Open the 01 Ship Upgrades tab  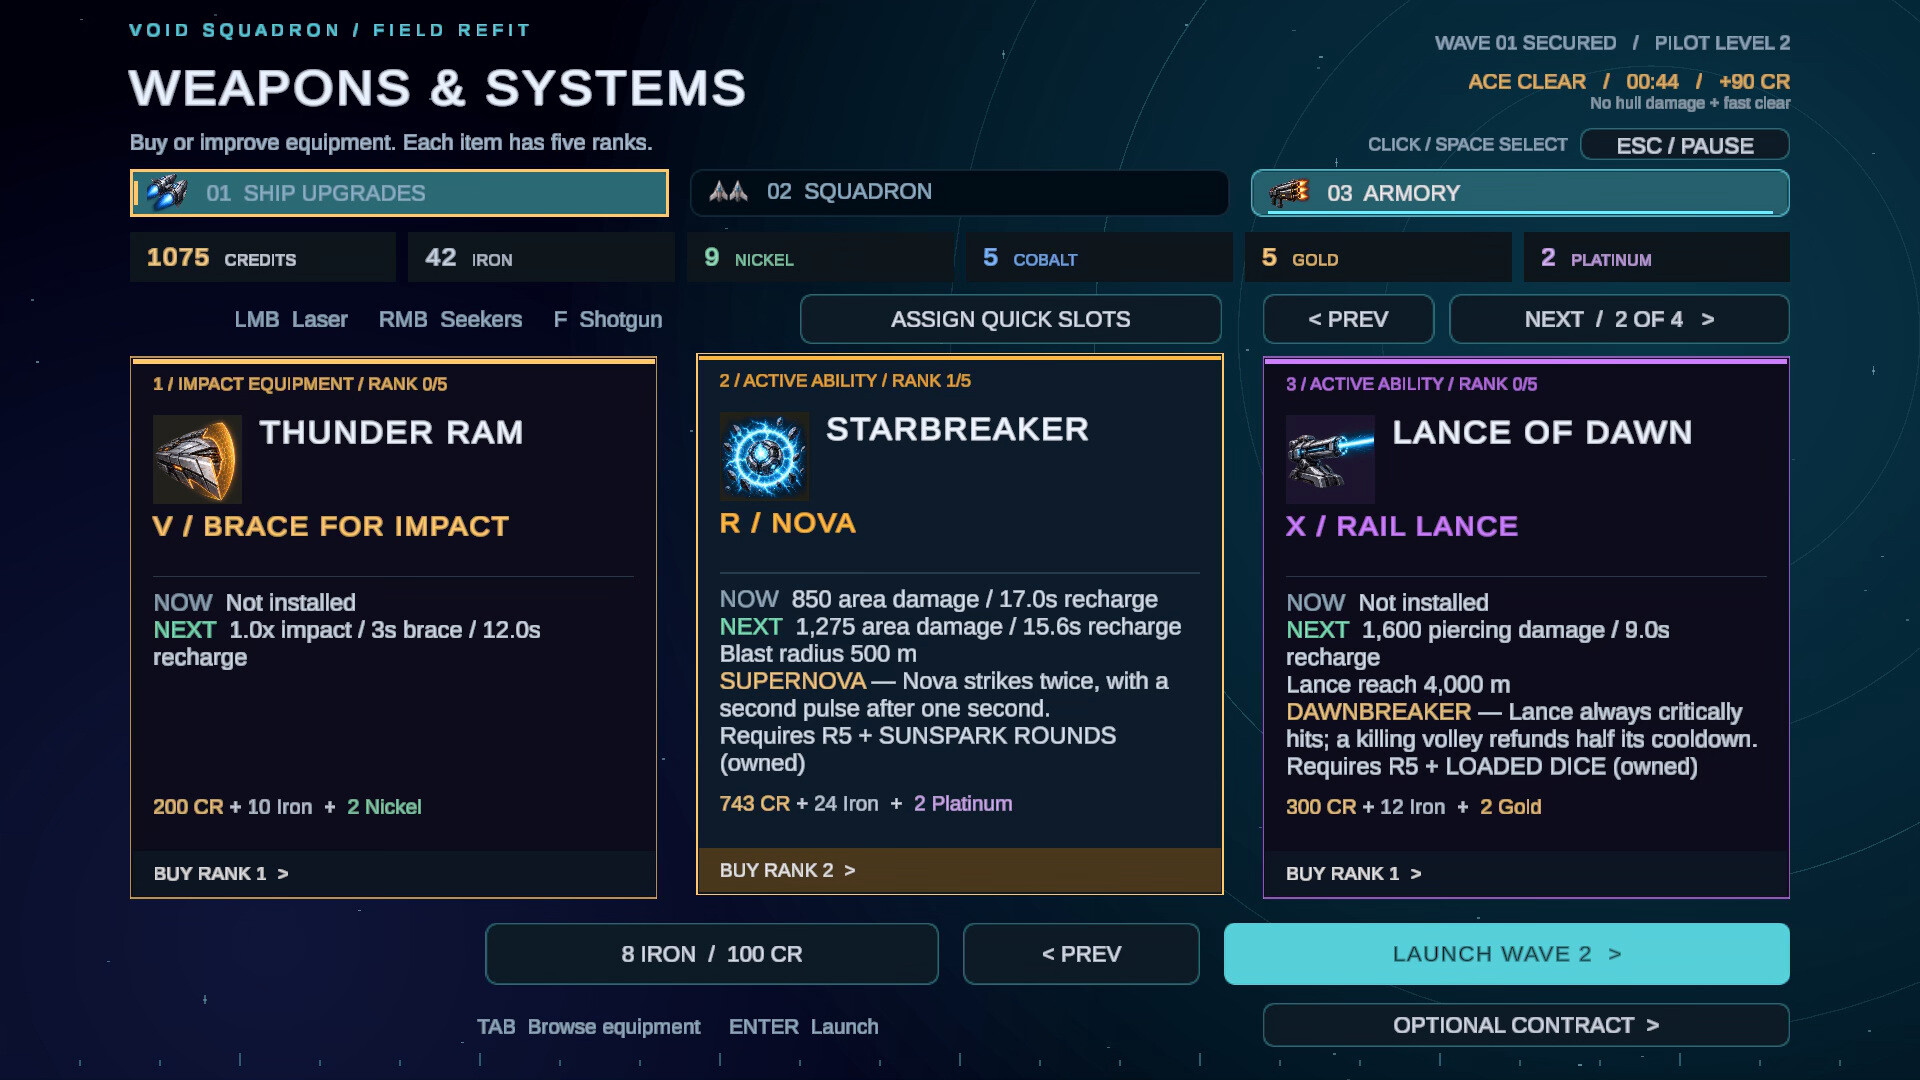[x=399, y=193]
